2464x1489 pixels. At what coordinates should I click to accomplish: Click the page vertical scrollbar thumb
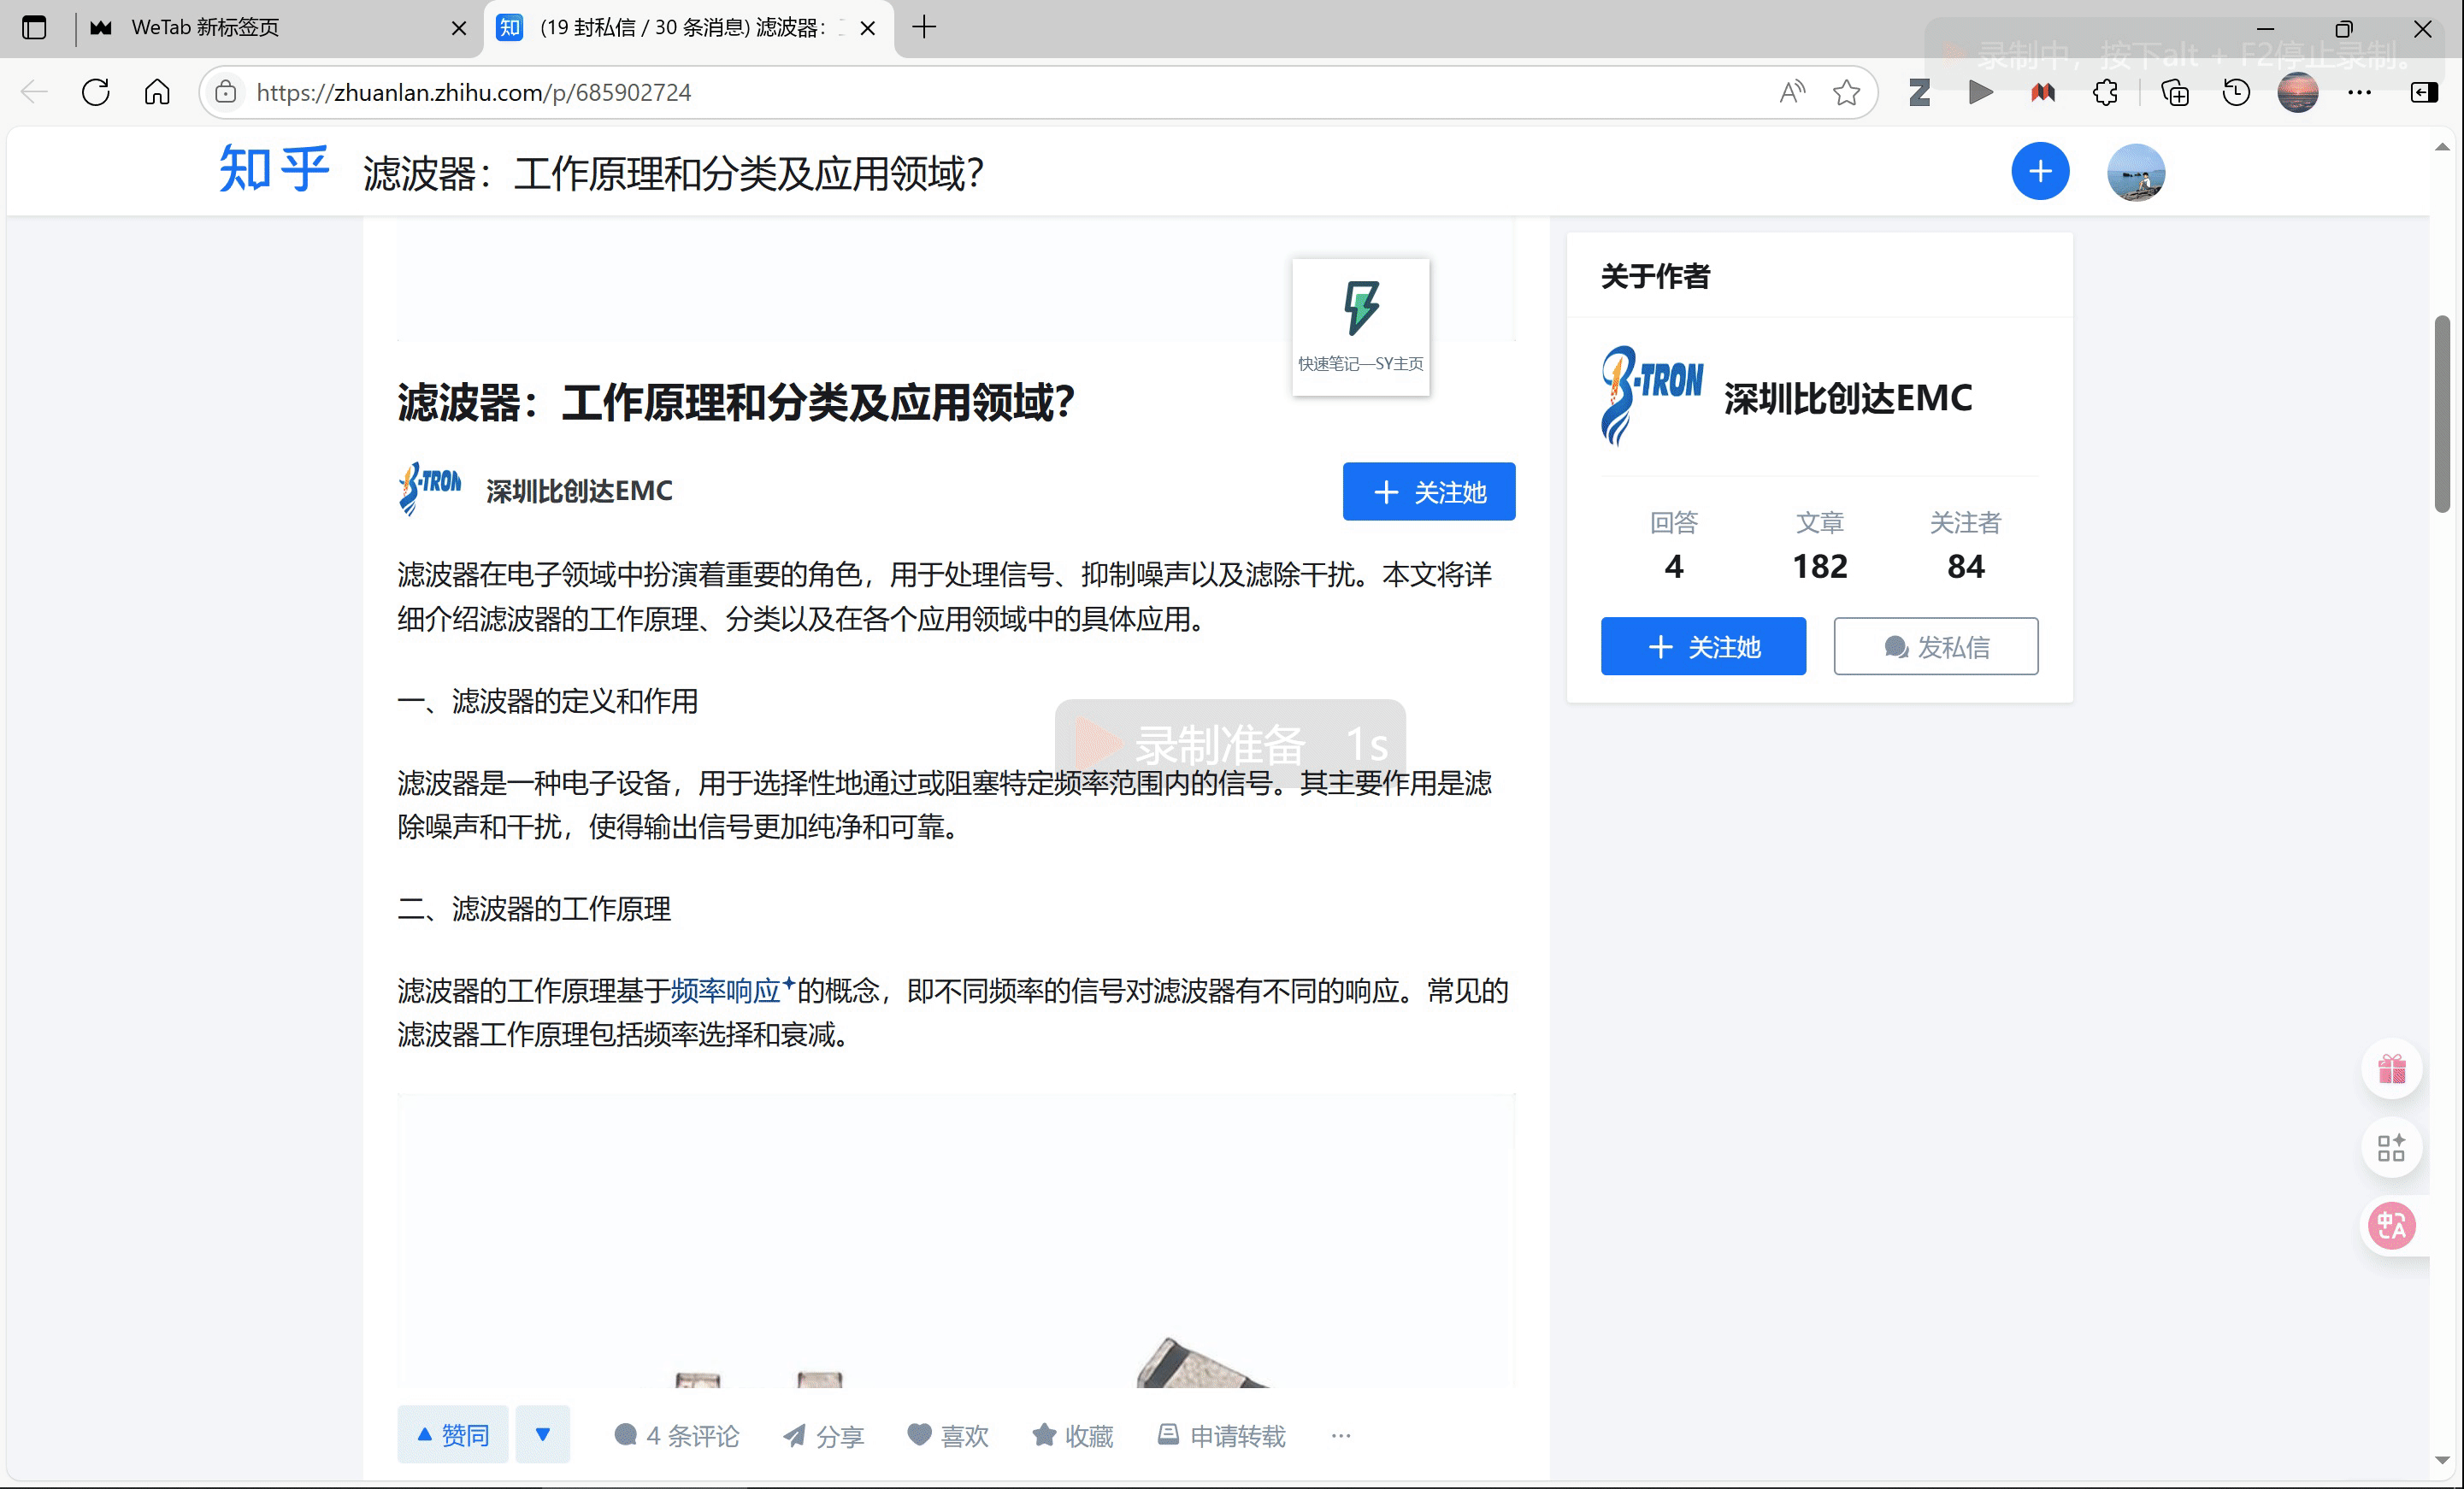point(2443,413)
